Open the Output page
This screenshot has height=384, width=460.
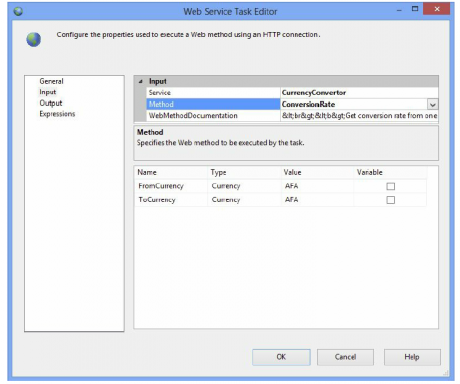[x=51, y=103]
